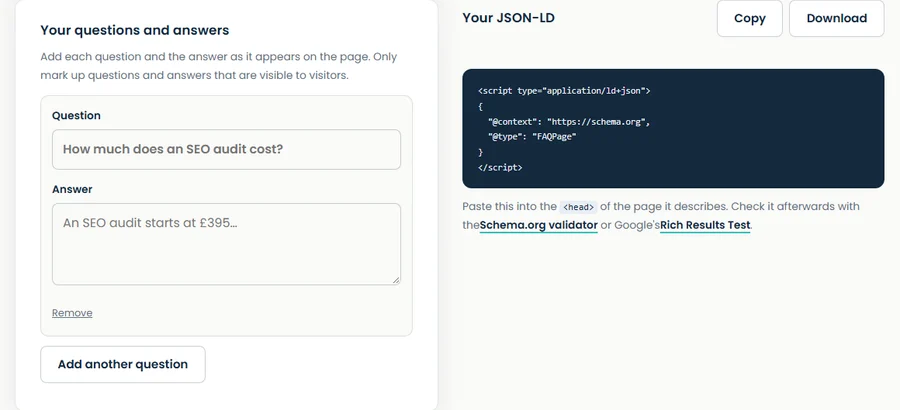This screenshot has height=410, width=900.
Task: Click the closing </script> tag line
Action: [500, 168]
